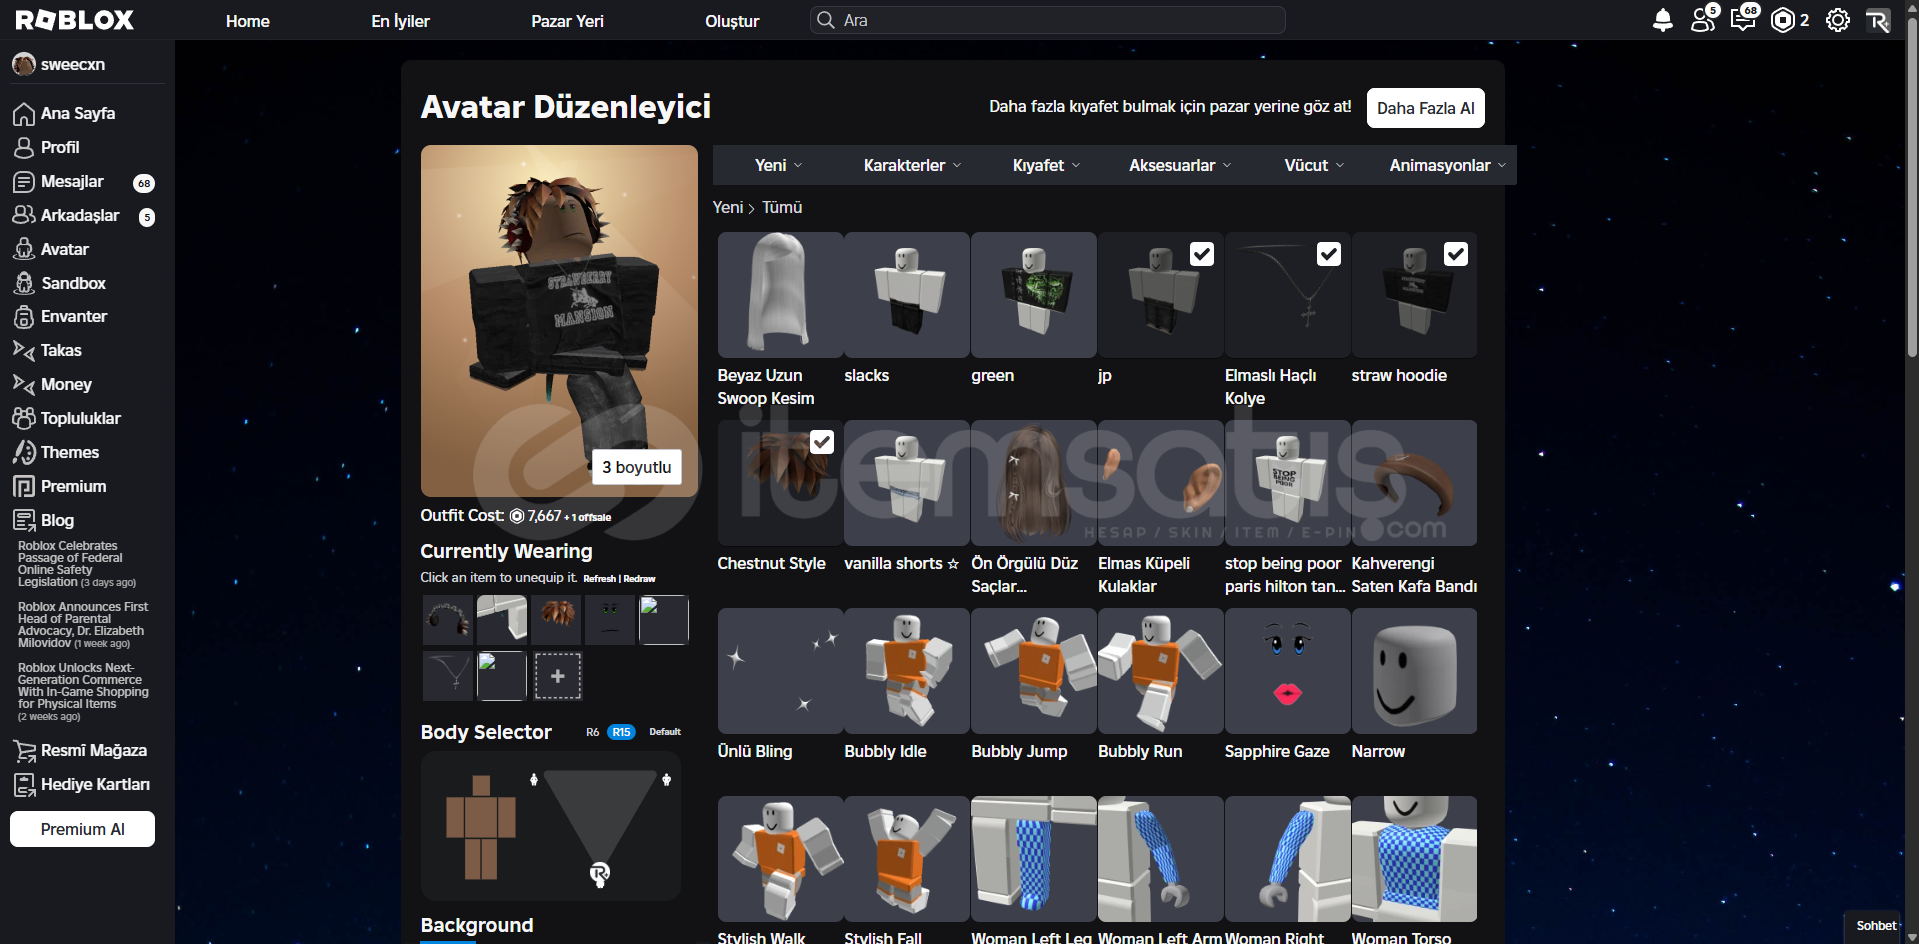
Task: Expand the Karakterler dropdown
Action: [x=912, y=165]
